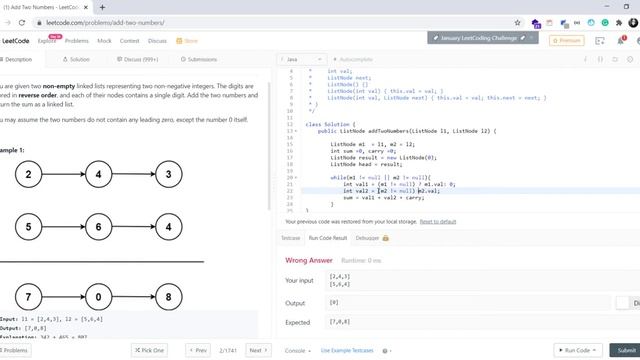Open the Chrome profile avatar
The height and width of the screenshot is (360, 640).
pyautogui.click(x=633, y=23)
